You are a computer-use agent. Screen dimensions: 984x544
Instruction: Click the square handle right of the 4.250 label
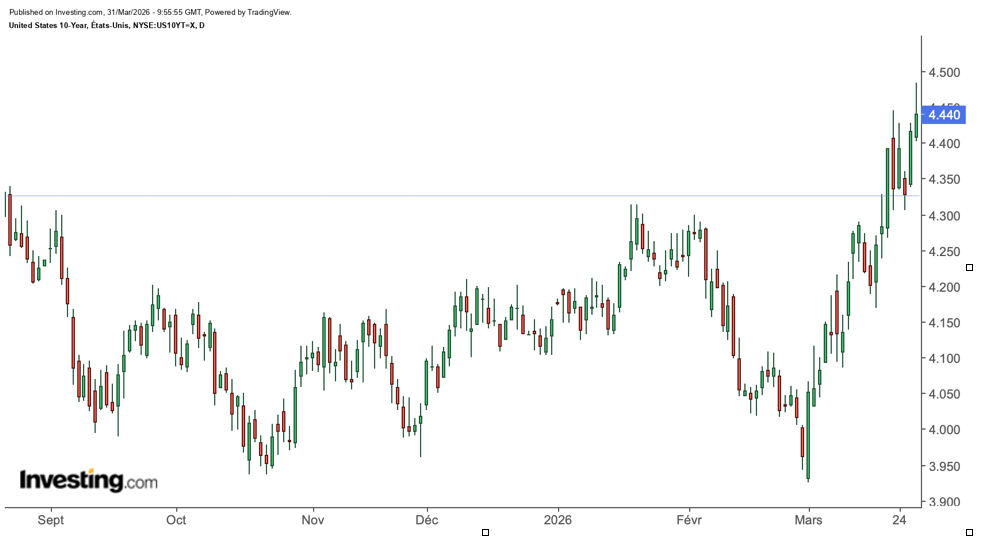point(969,267)
